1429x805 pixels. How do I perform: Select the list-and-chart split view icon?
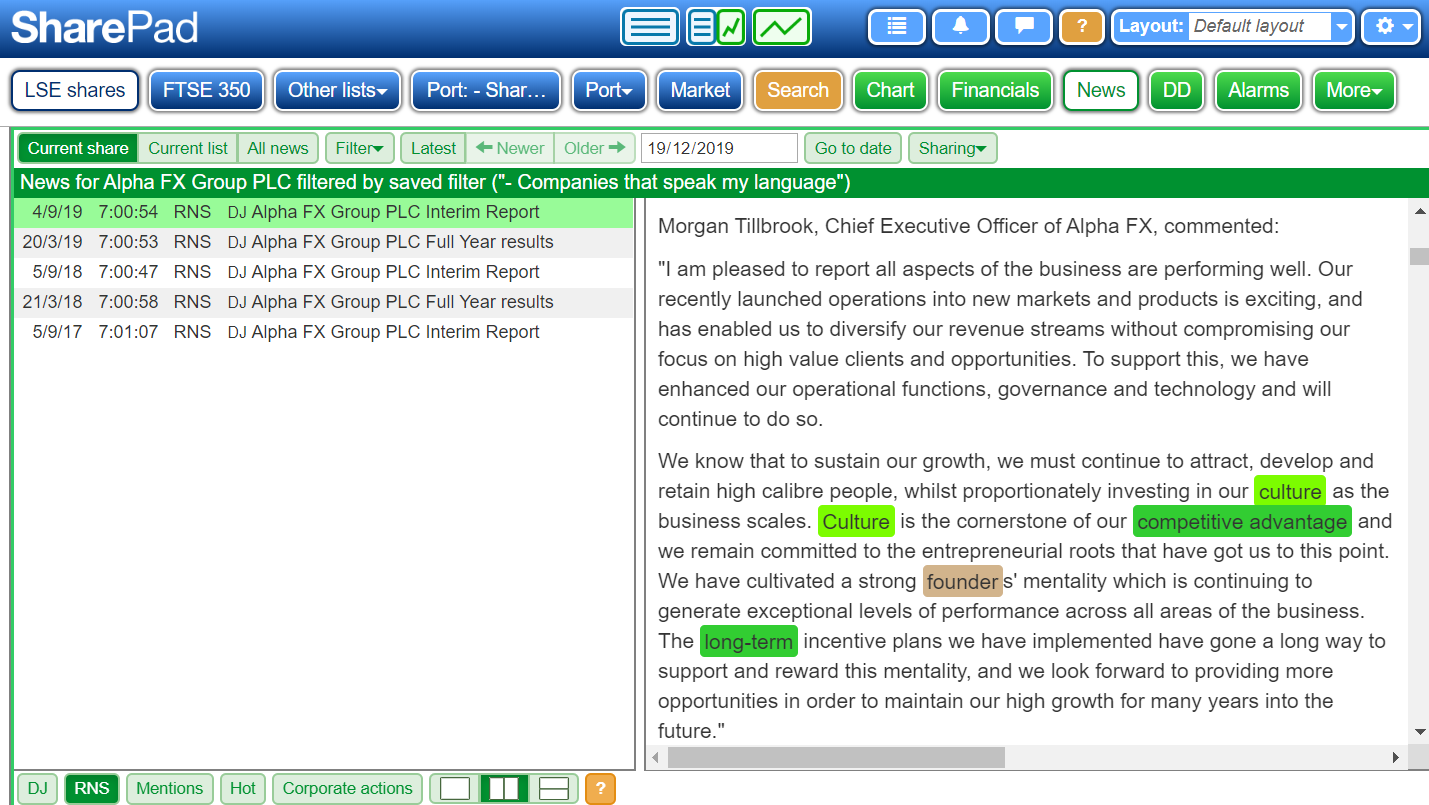point(716,27)
